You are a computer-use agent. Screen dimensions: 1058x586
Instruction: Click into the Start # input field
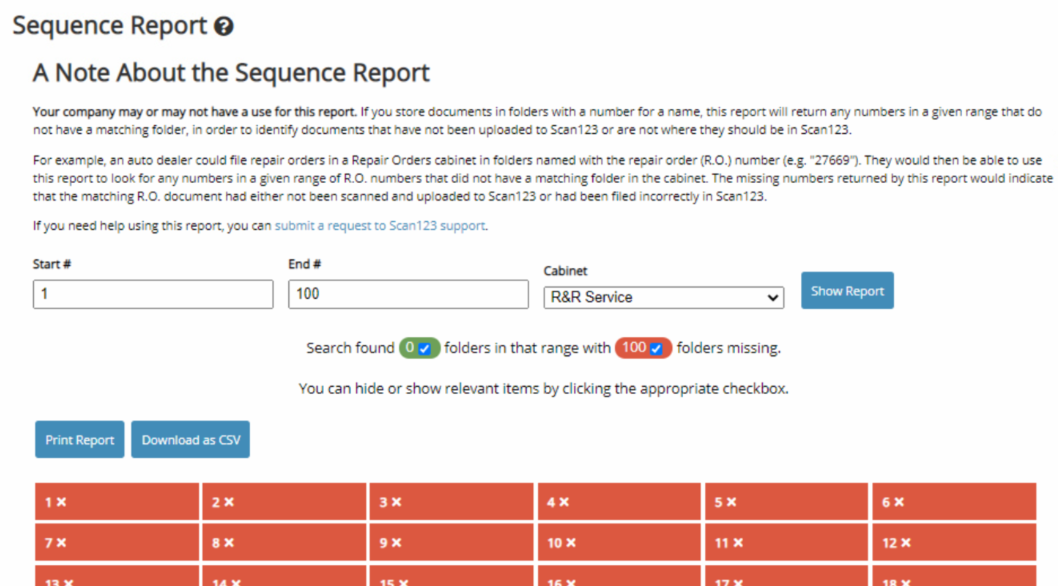(x=153, y=295)
